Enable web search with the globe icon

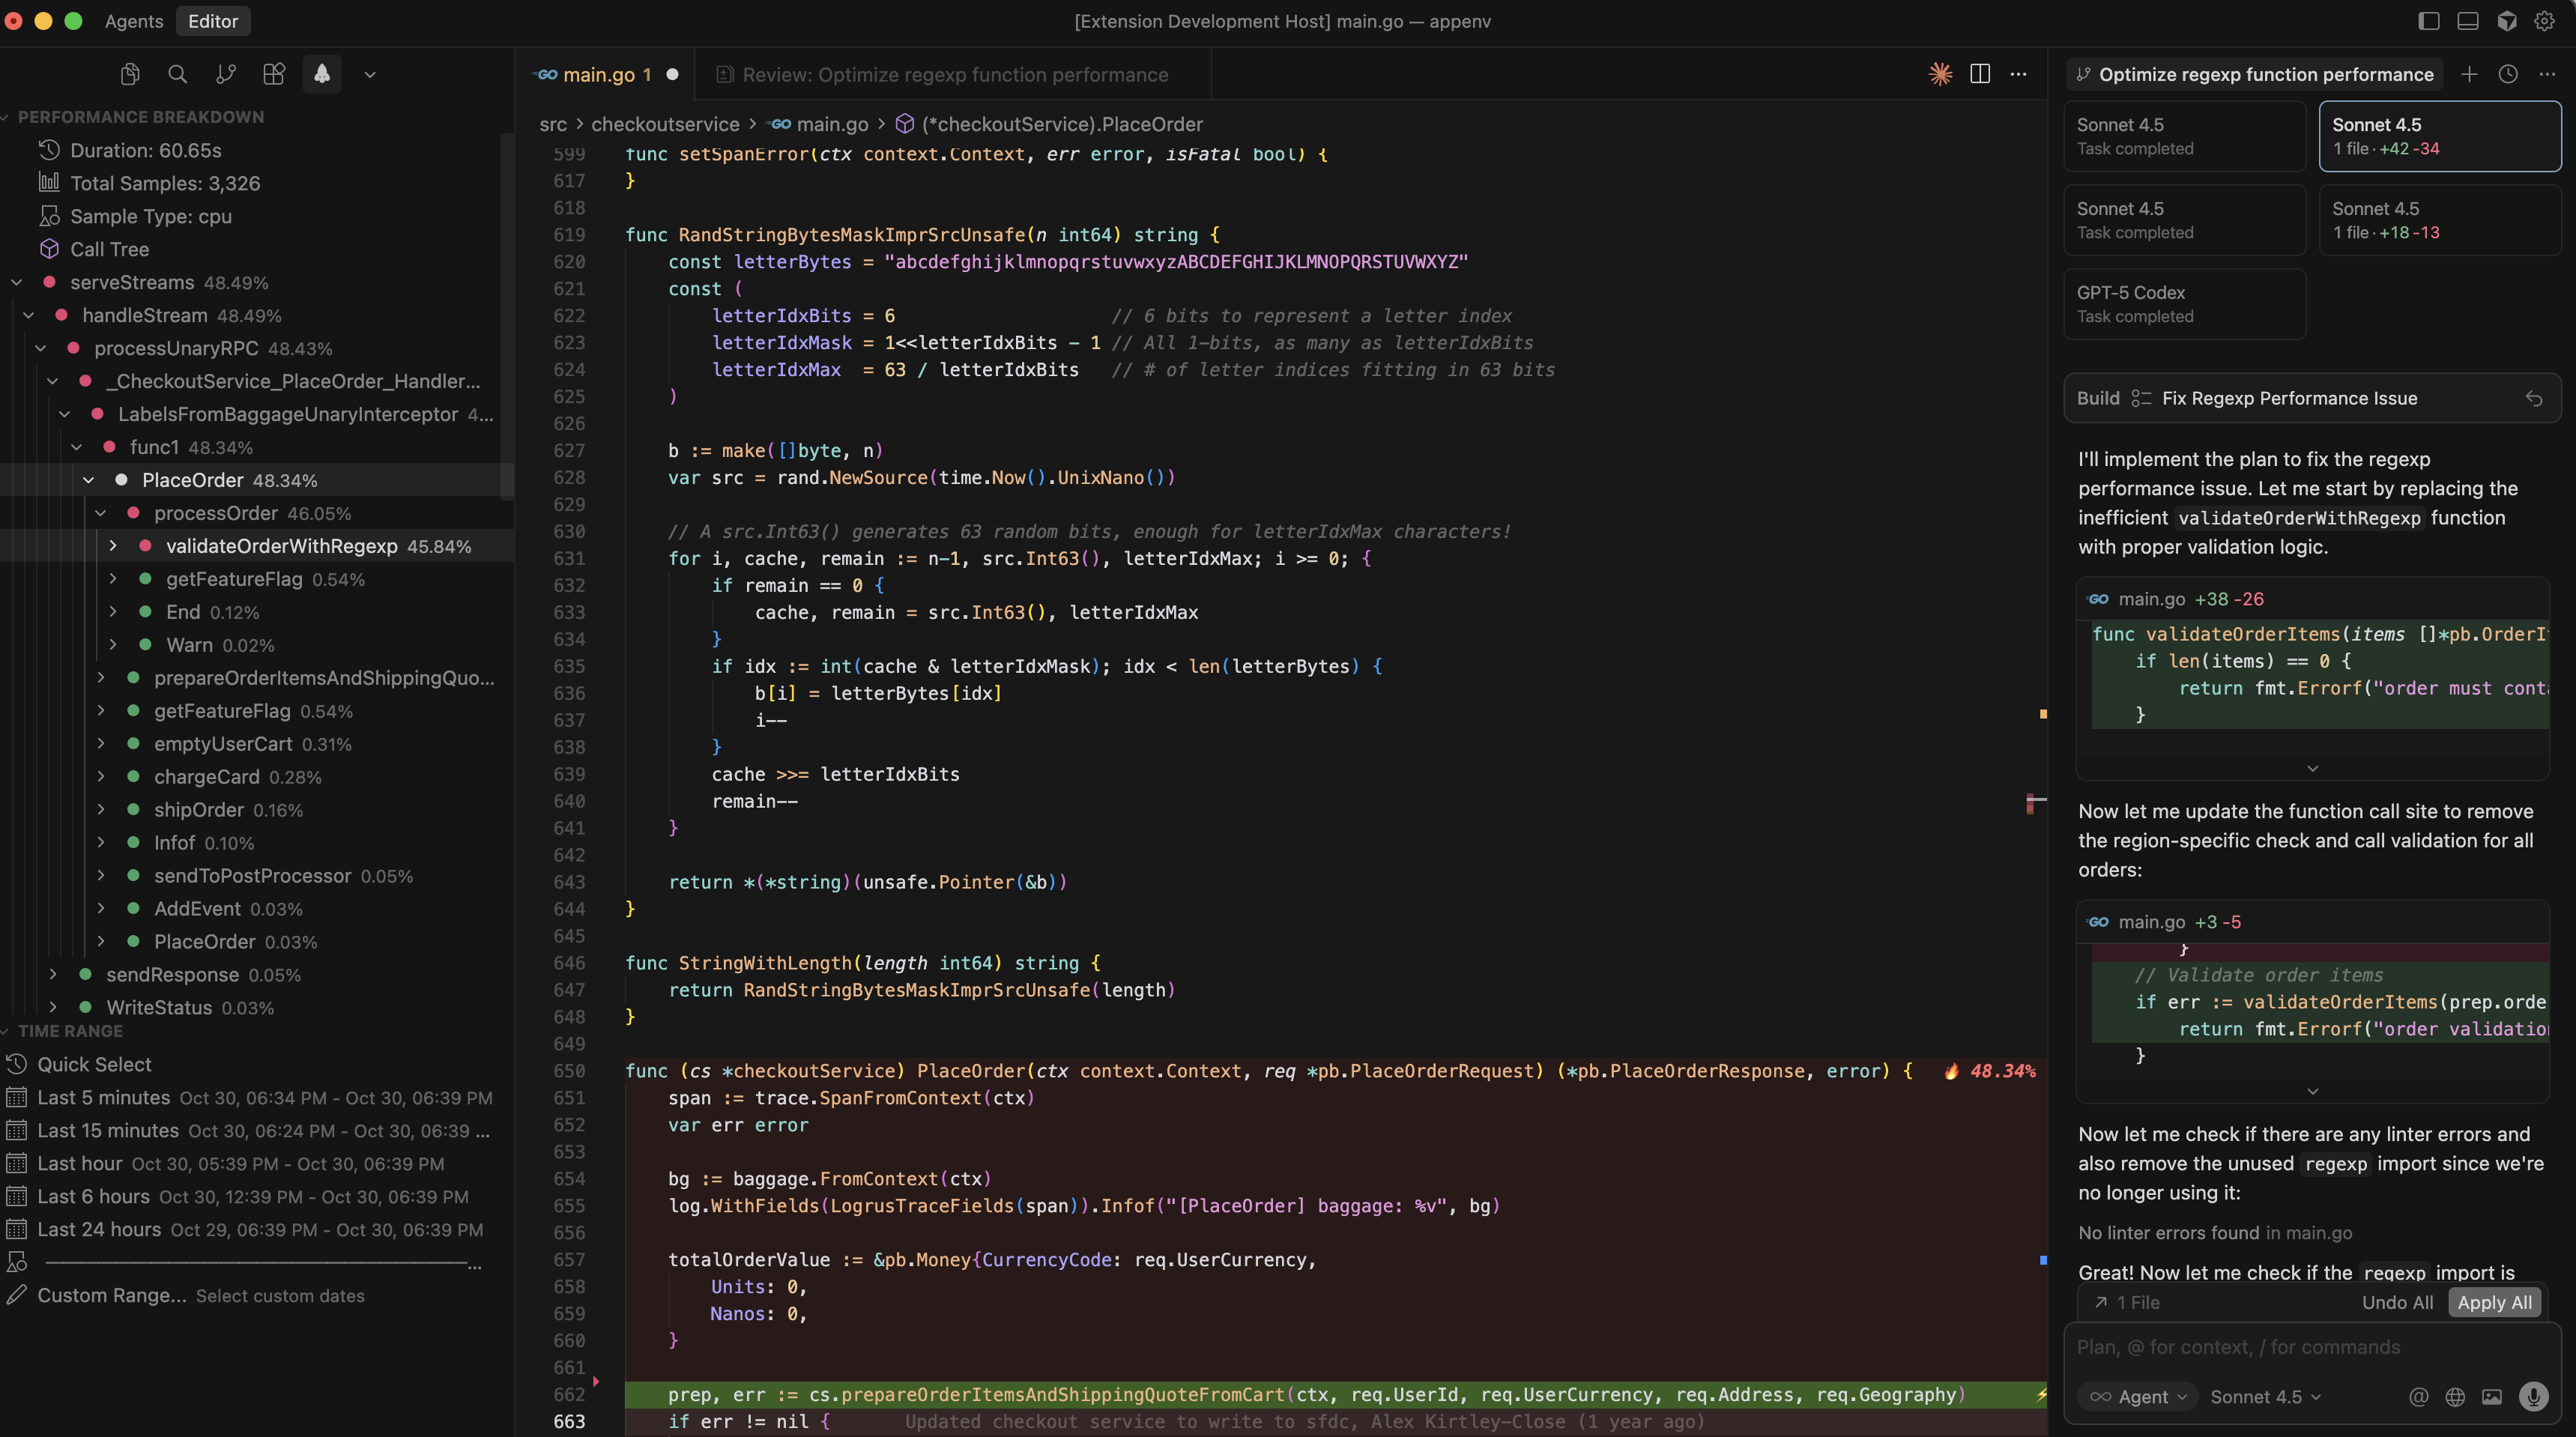click(x=2455, y=1398)
